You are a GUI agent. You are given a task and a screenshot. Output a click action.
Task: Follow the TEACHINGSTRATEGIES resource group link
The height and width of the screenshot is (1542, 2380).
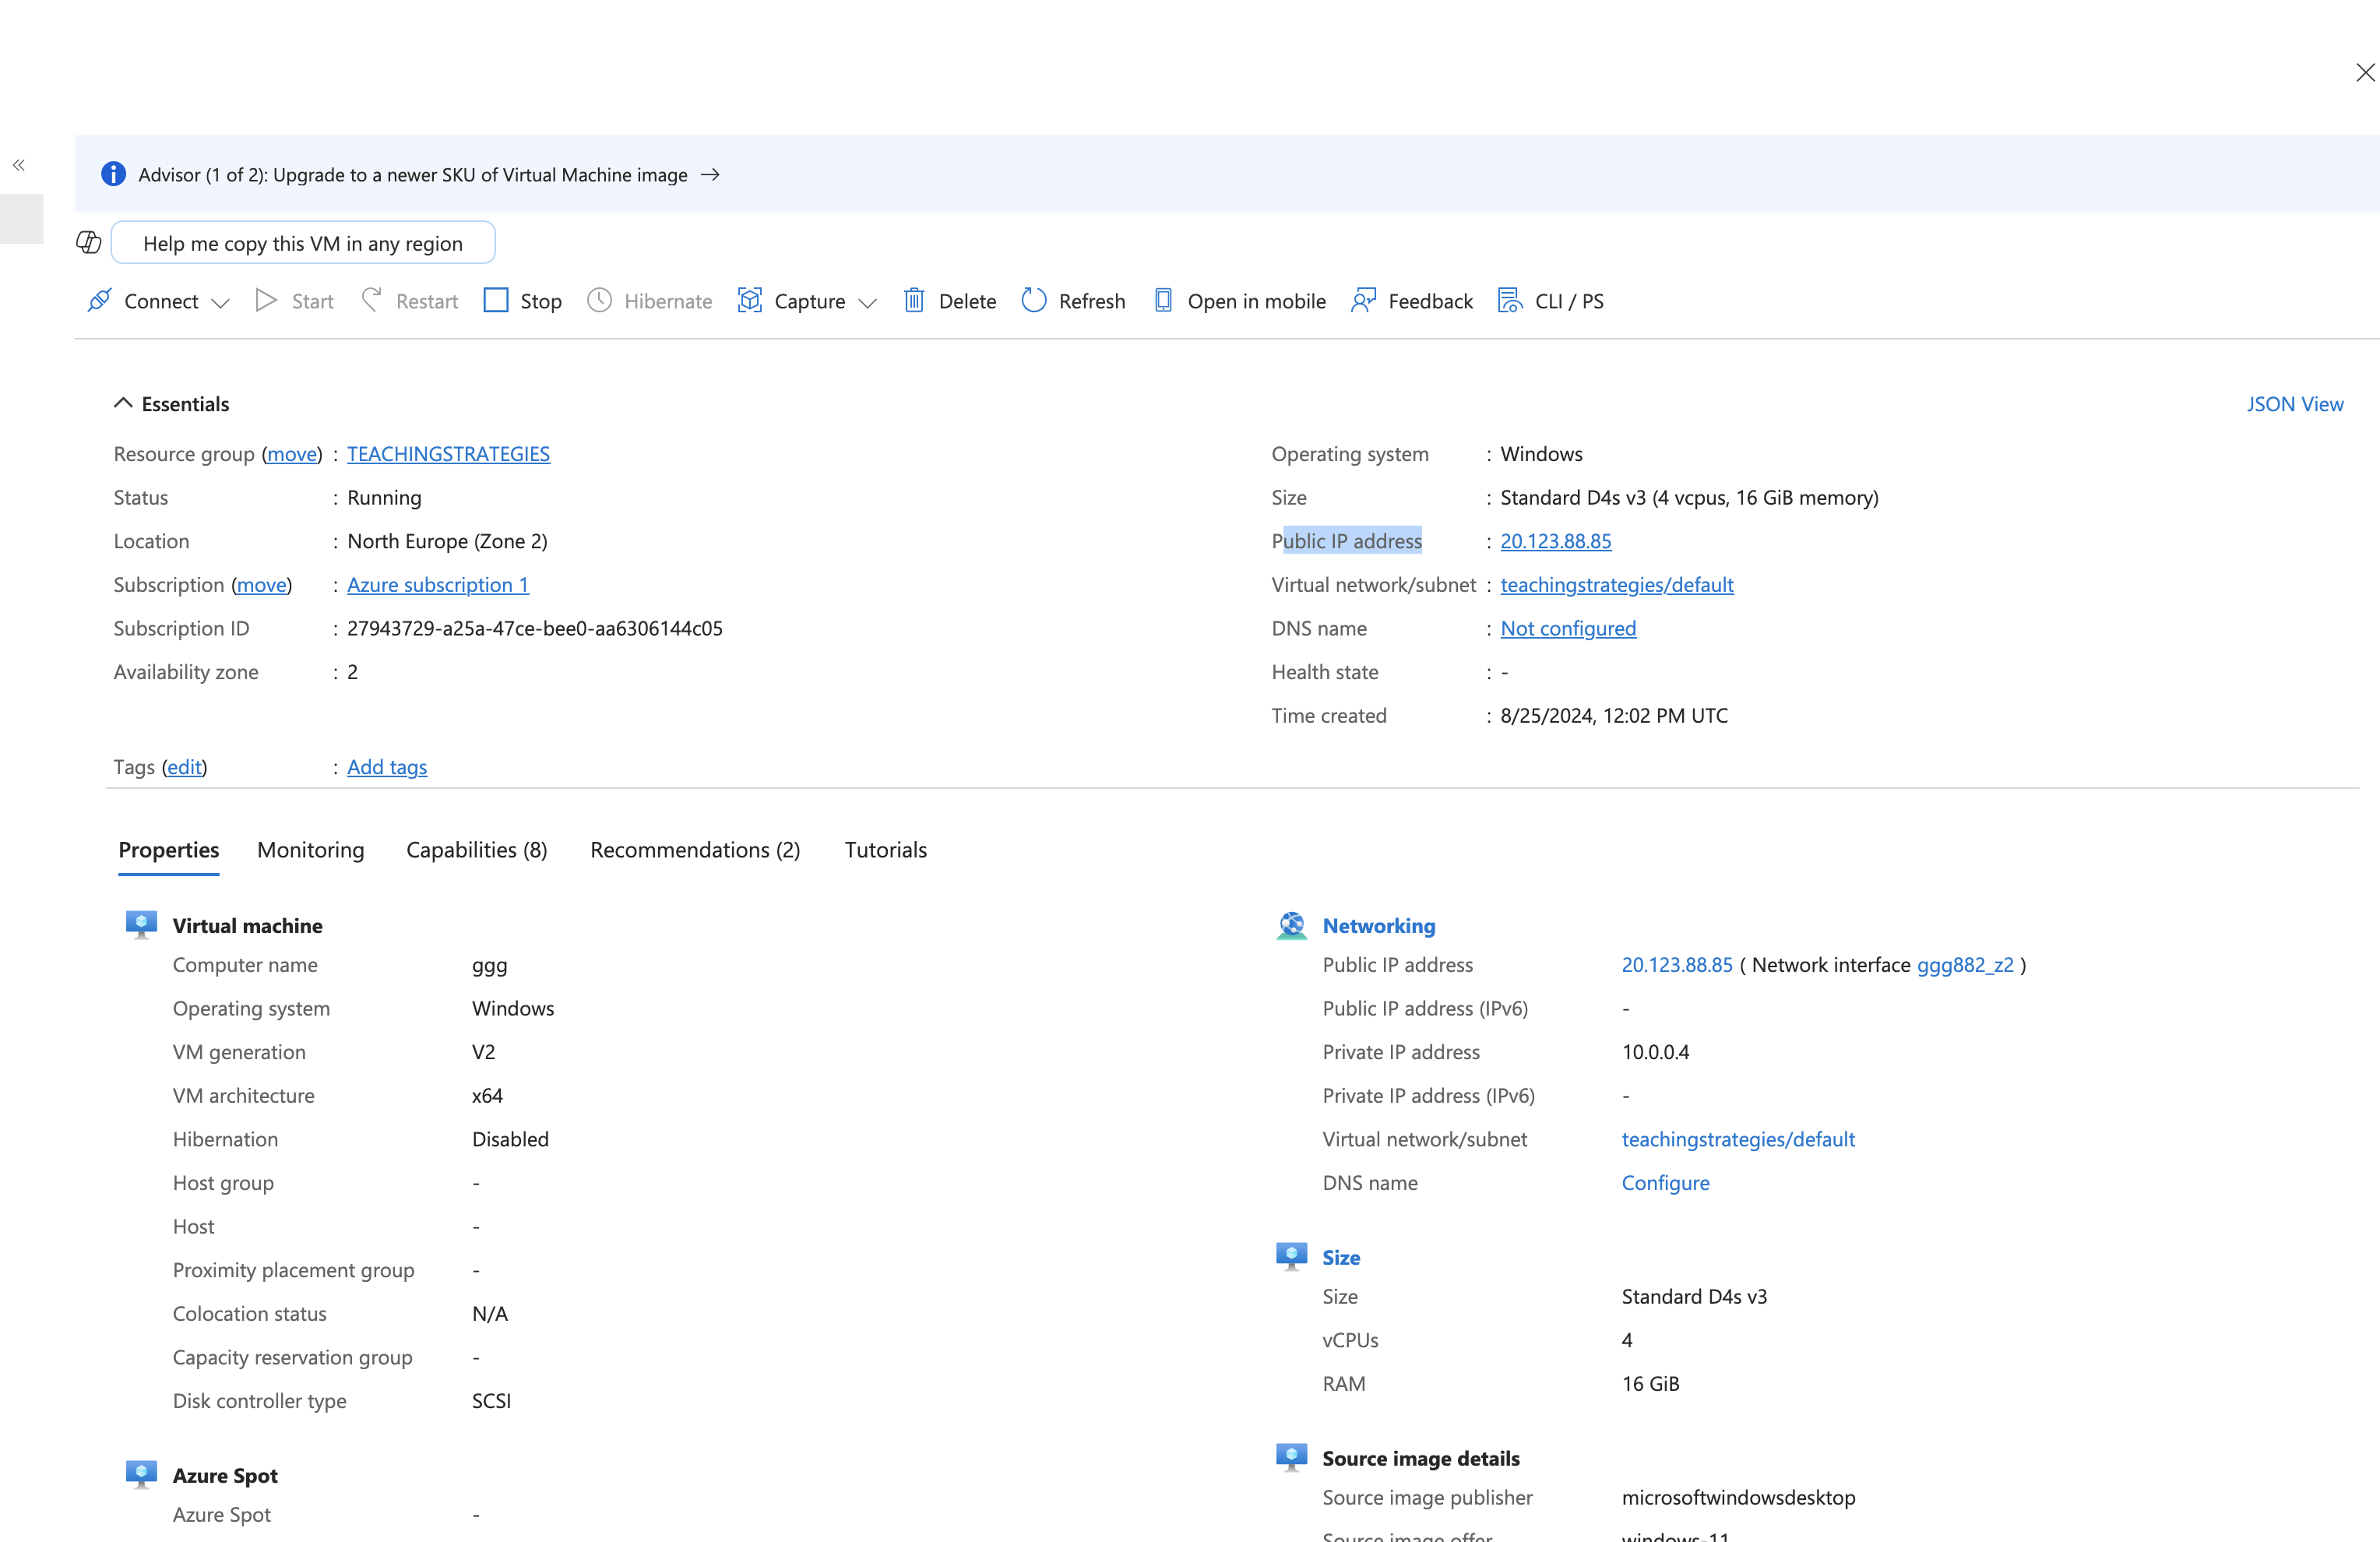click(448, 453)
